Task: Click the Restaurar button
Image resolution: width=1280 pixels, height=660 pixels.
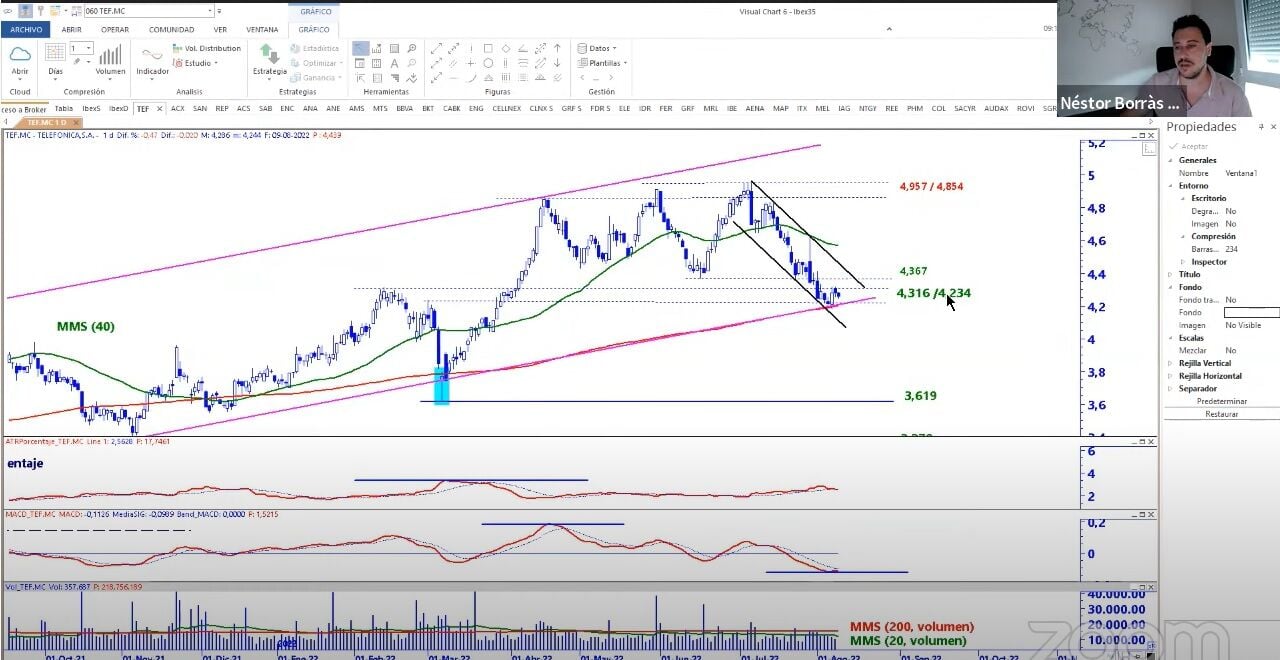Action: [x=1221, y=414]
